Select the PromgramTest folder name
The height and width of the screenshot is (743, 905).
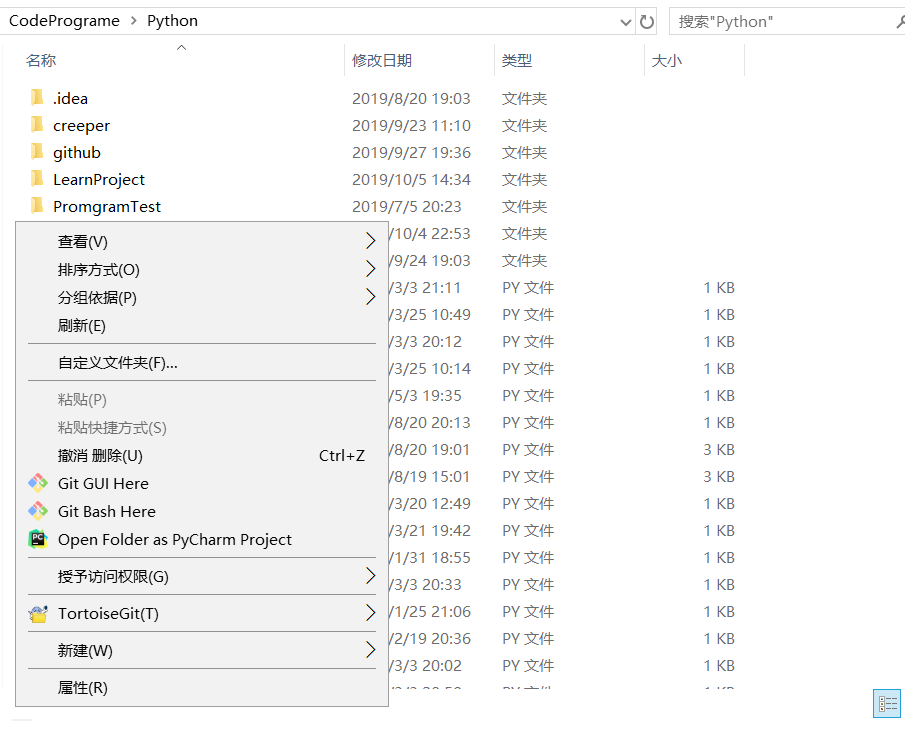tap(107, 207)
